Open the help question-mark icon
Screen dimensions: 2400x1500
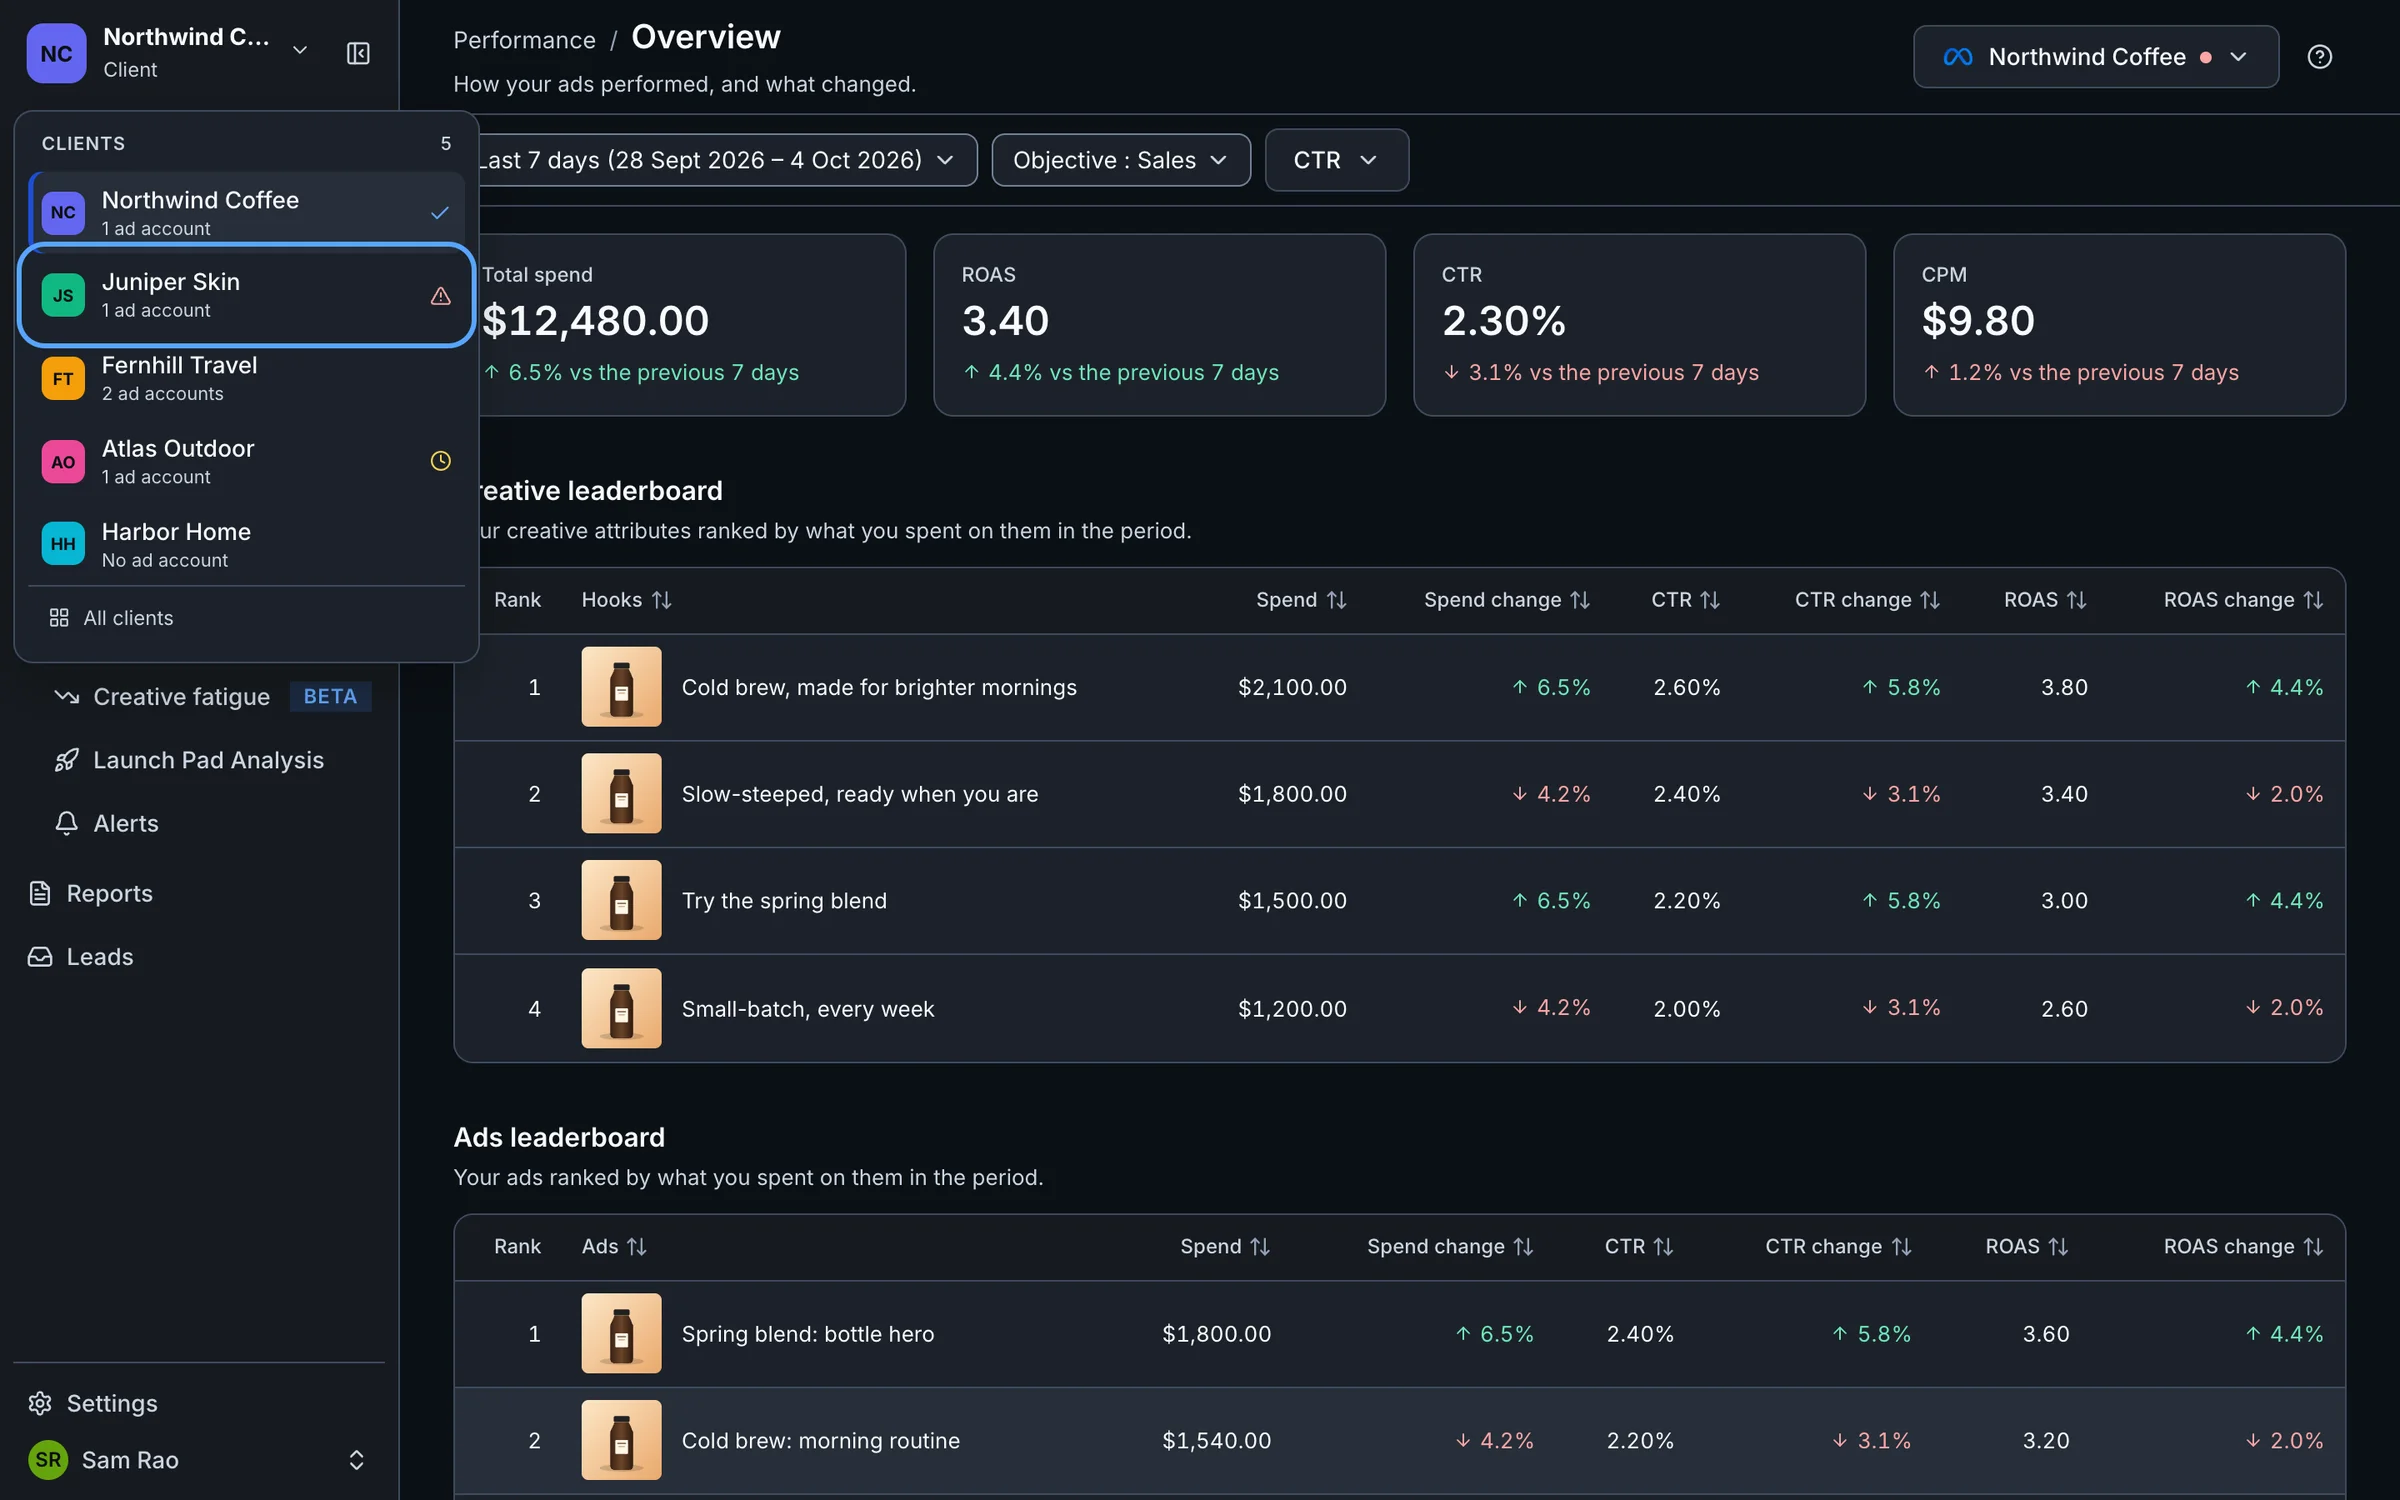pos(2319,57)
